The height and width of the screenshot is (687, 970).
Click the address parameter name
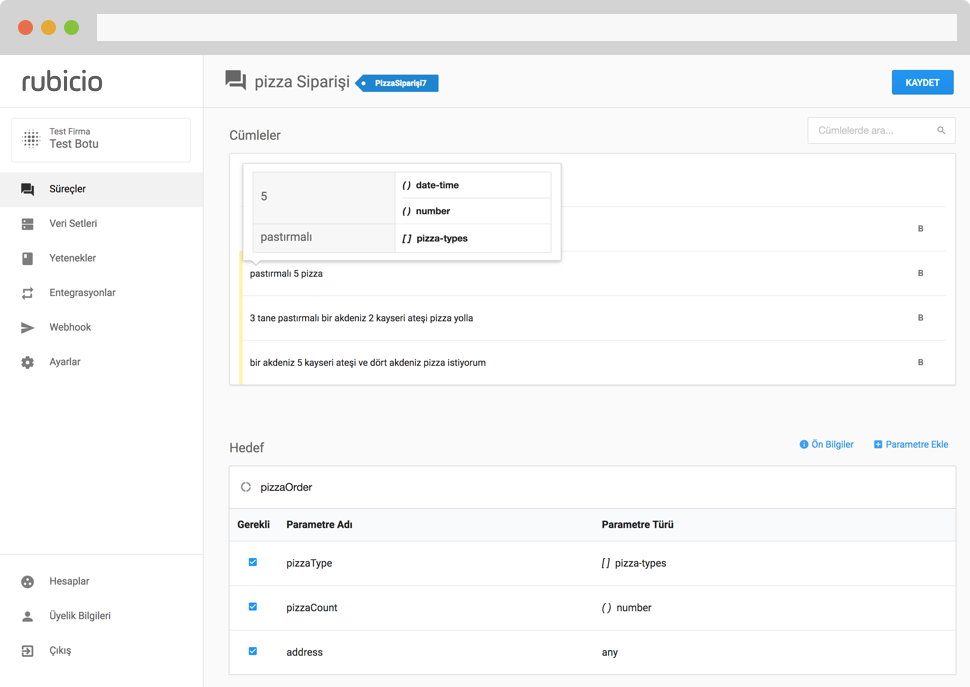click(304, 652)
